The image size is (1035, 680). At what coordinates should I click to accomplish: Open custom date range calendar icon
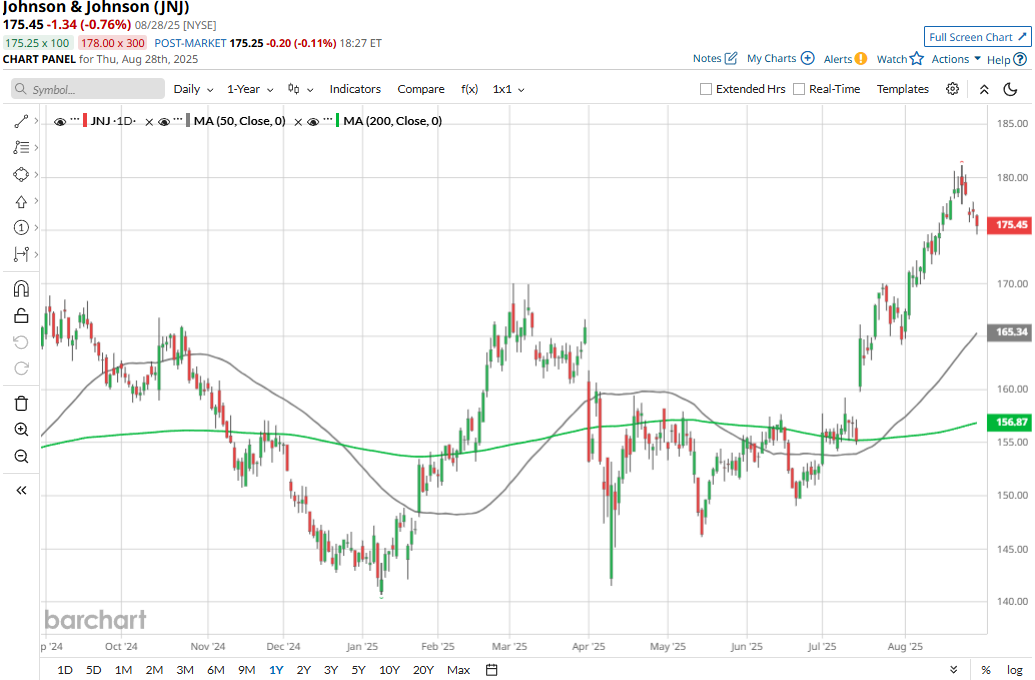point(492,669)
